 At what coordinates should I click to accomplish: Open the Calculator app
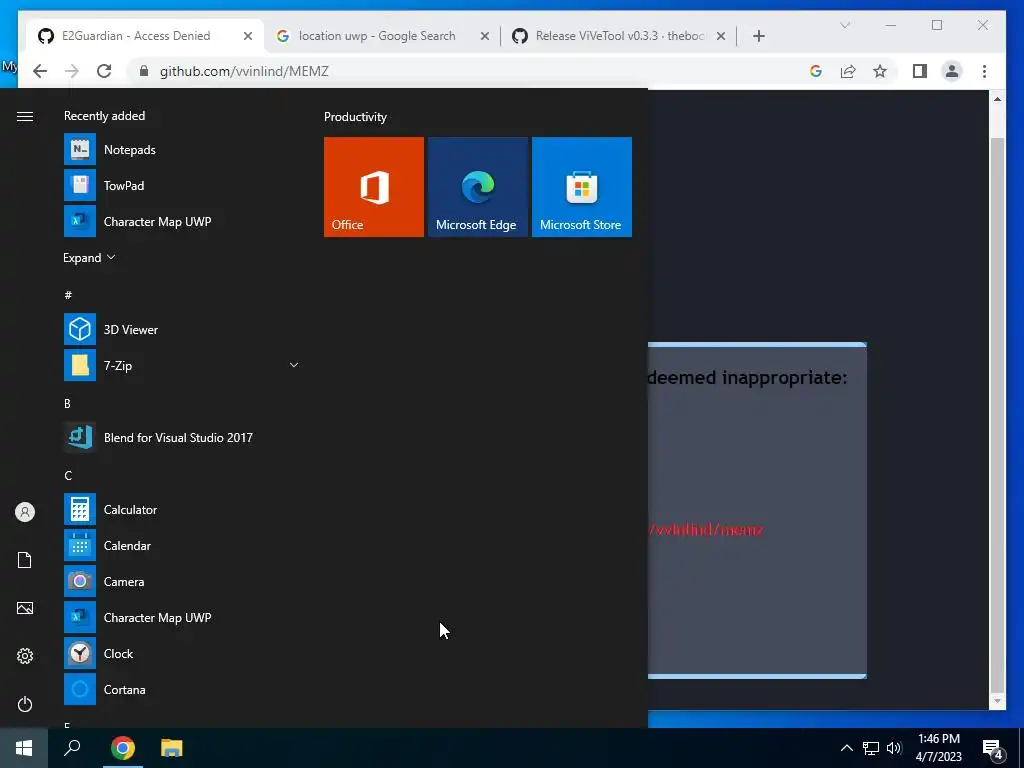pyautogui.click(x=182, y=509)
